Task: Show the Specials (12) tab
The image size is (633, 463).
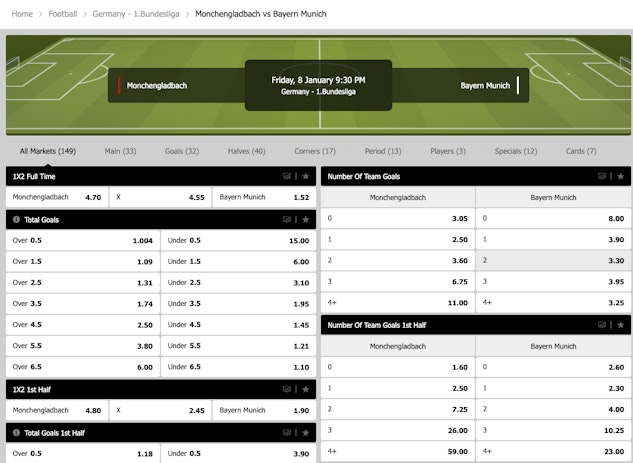Action: (x=516, y=151)
